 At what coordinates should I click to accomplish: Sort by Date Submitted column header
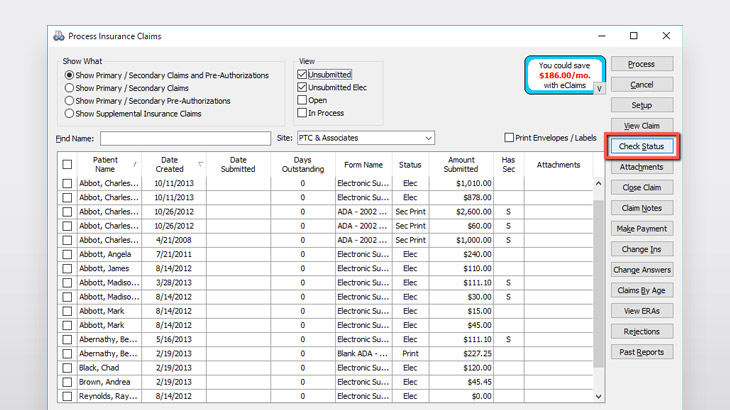(x=238, y=164)
